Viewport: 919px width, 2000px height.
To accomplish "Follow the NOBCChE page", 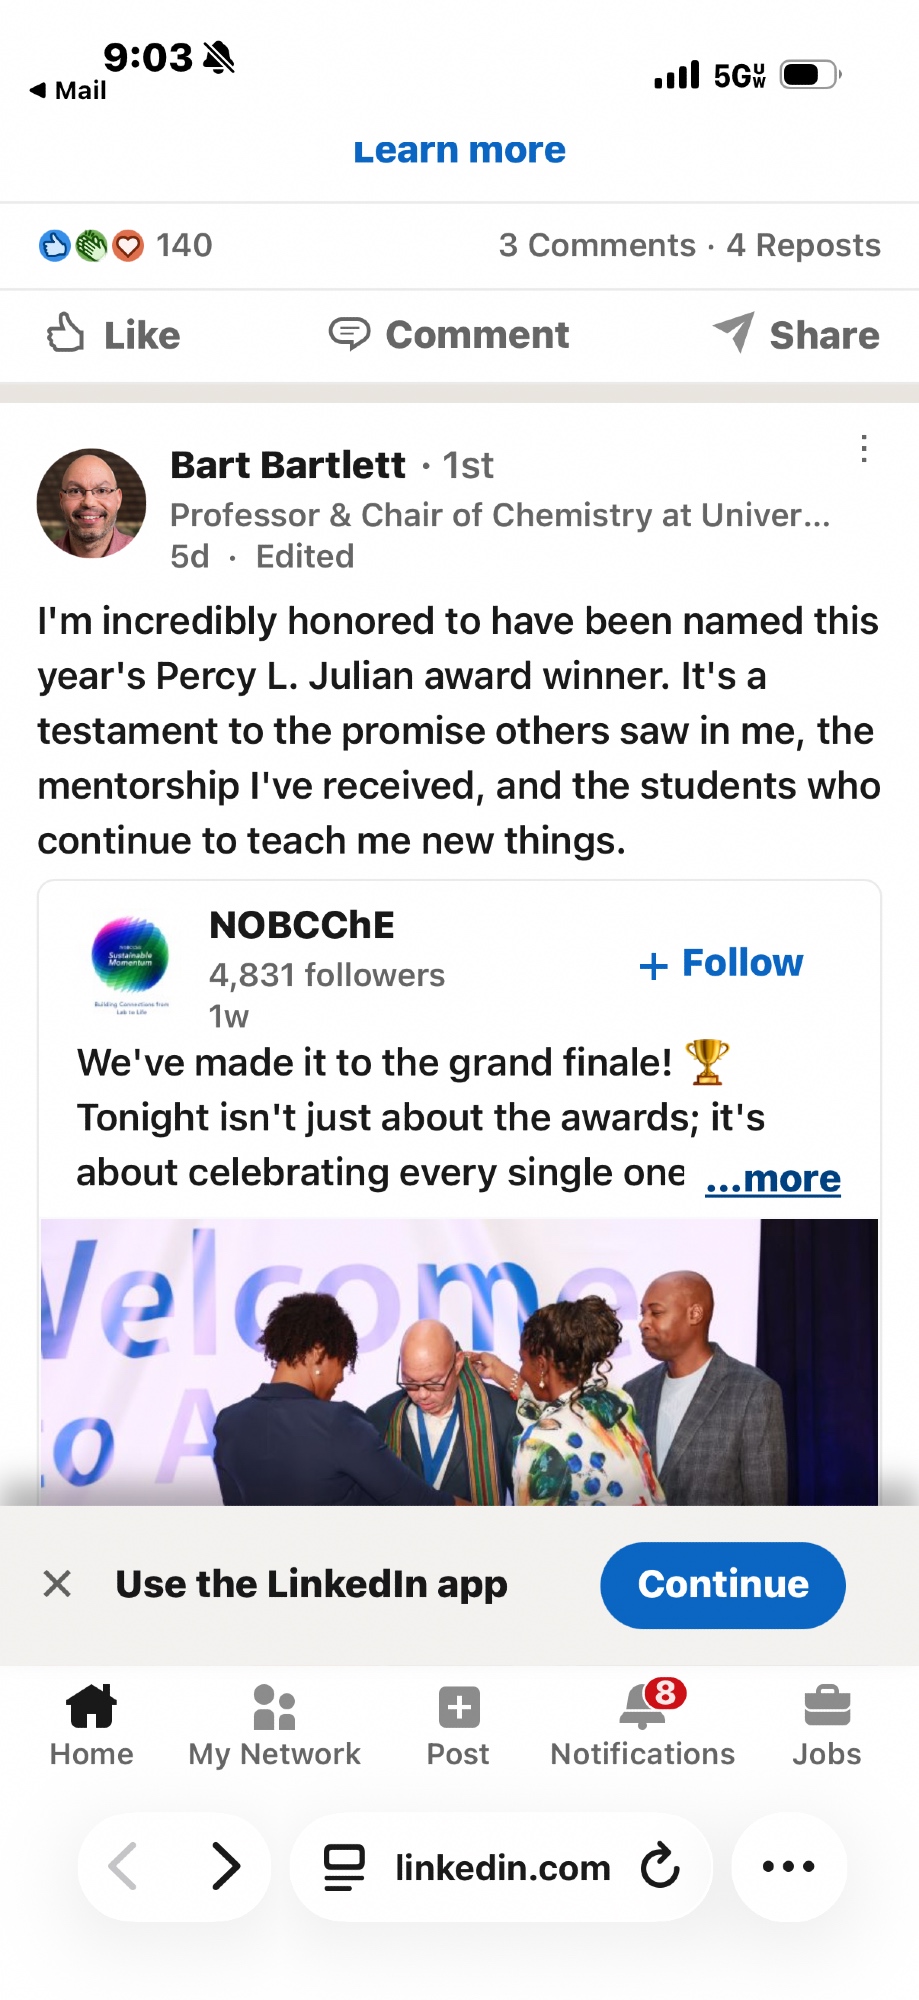I will [x=721, y=963].
